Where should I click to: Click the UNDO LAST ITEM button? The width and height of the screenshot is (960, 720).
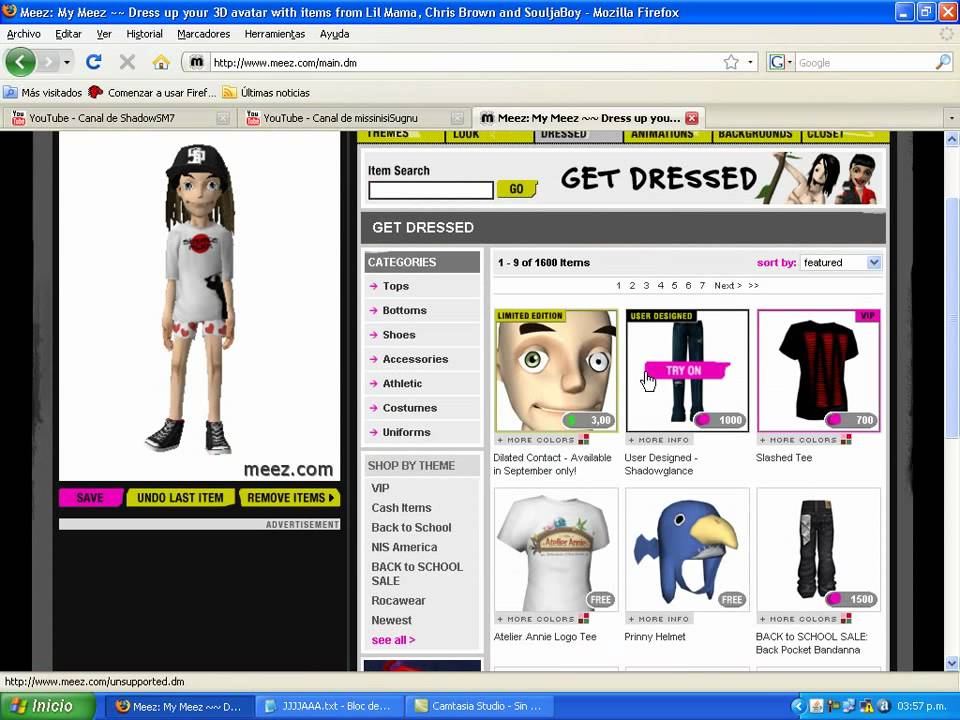181,498
